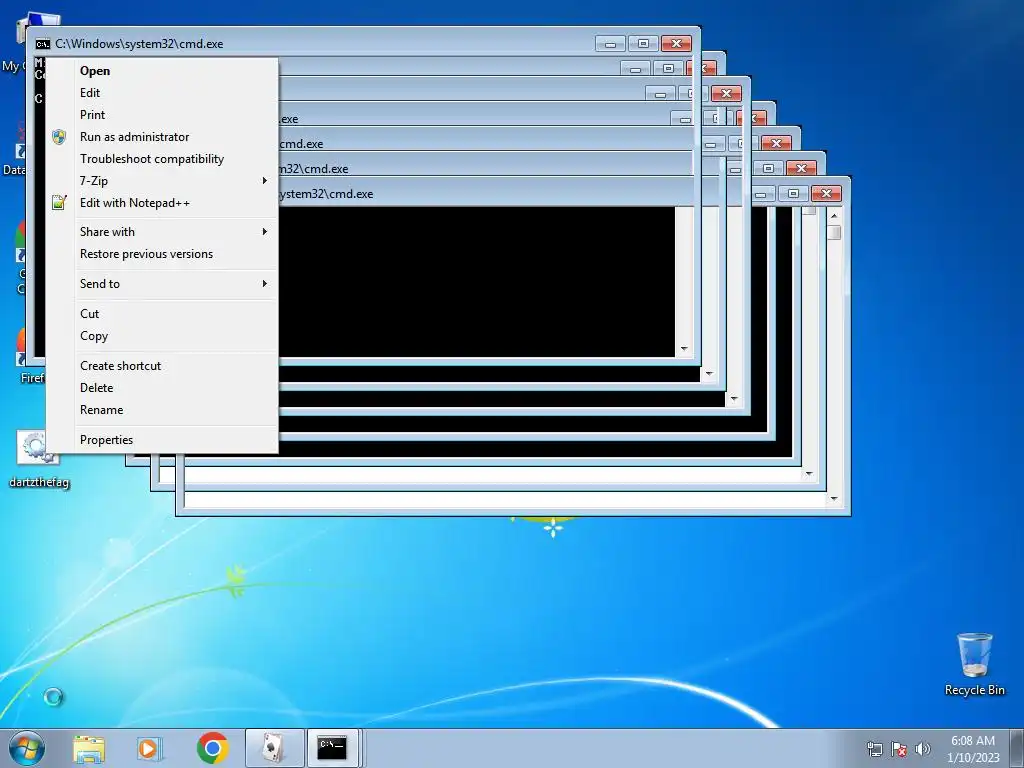Viewport: 1024px width, 768px height.
Task: Choose Delete from the context menu
Action: tap(163, 388)
